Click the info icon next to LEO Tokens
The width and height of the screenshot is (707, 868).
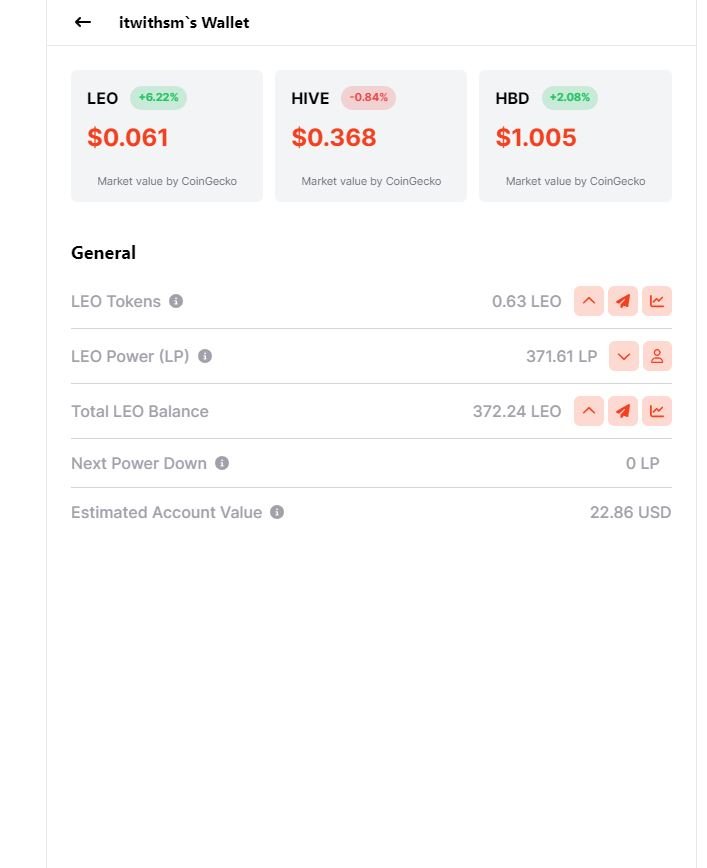(x=176, y=301)
